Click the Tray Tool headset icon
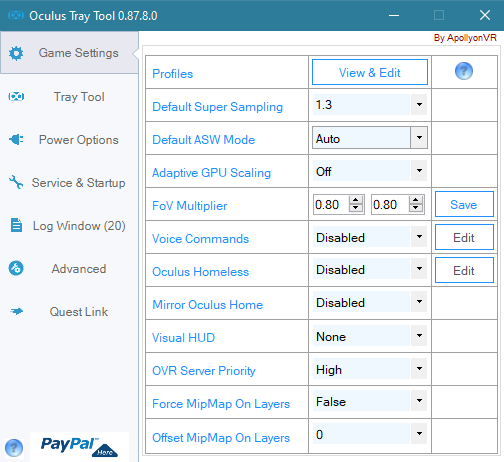 tap(16, 97)
